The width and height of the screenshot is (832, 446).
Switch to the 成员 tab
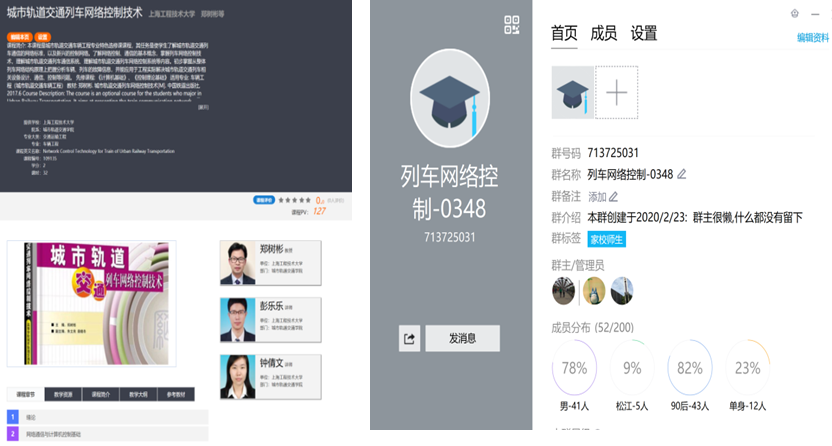603,33
